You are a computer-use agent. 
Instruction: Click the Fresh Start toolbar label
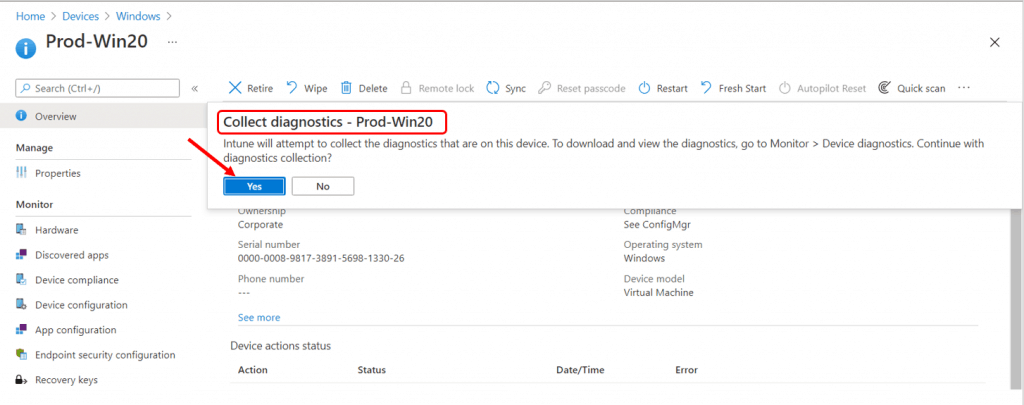click(743, 88)
